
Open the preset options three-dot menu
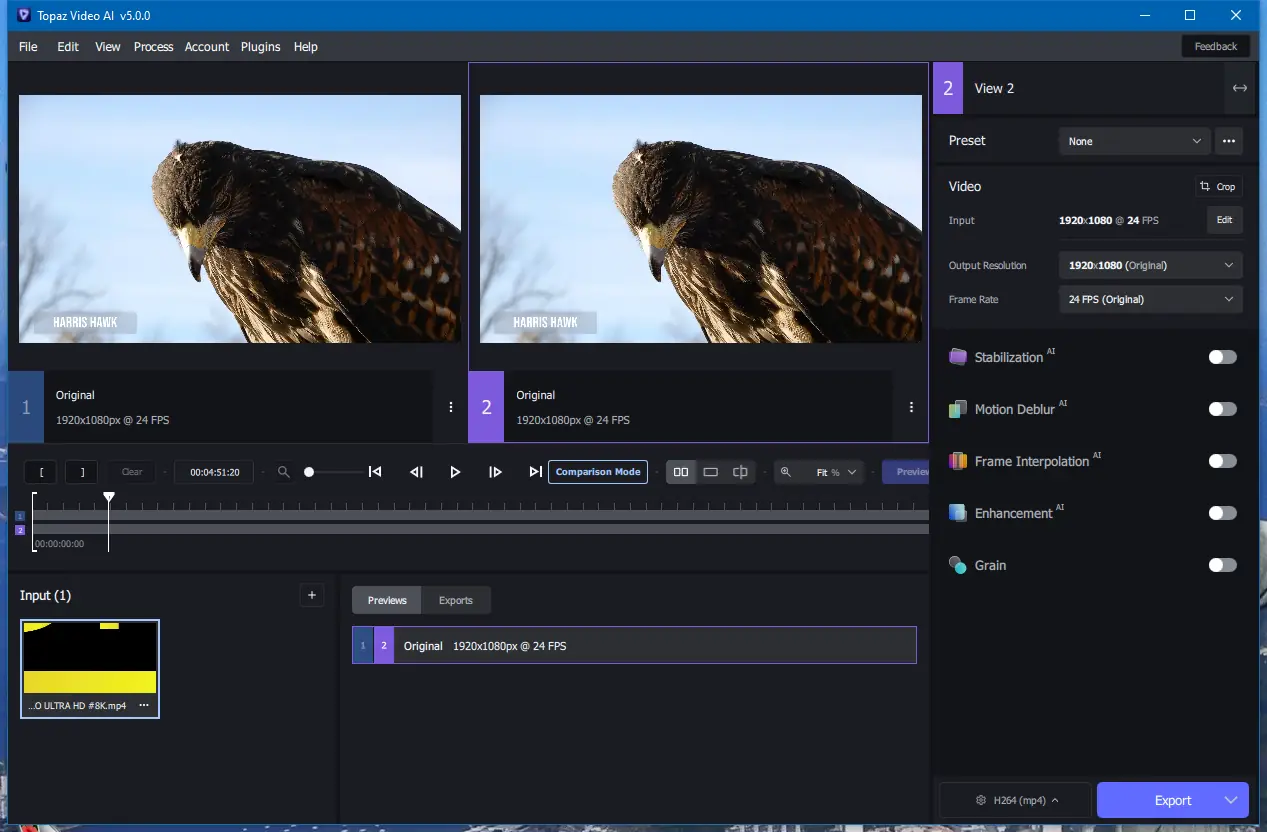coord(1229,141)
